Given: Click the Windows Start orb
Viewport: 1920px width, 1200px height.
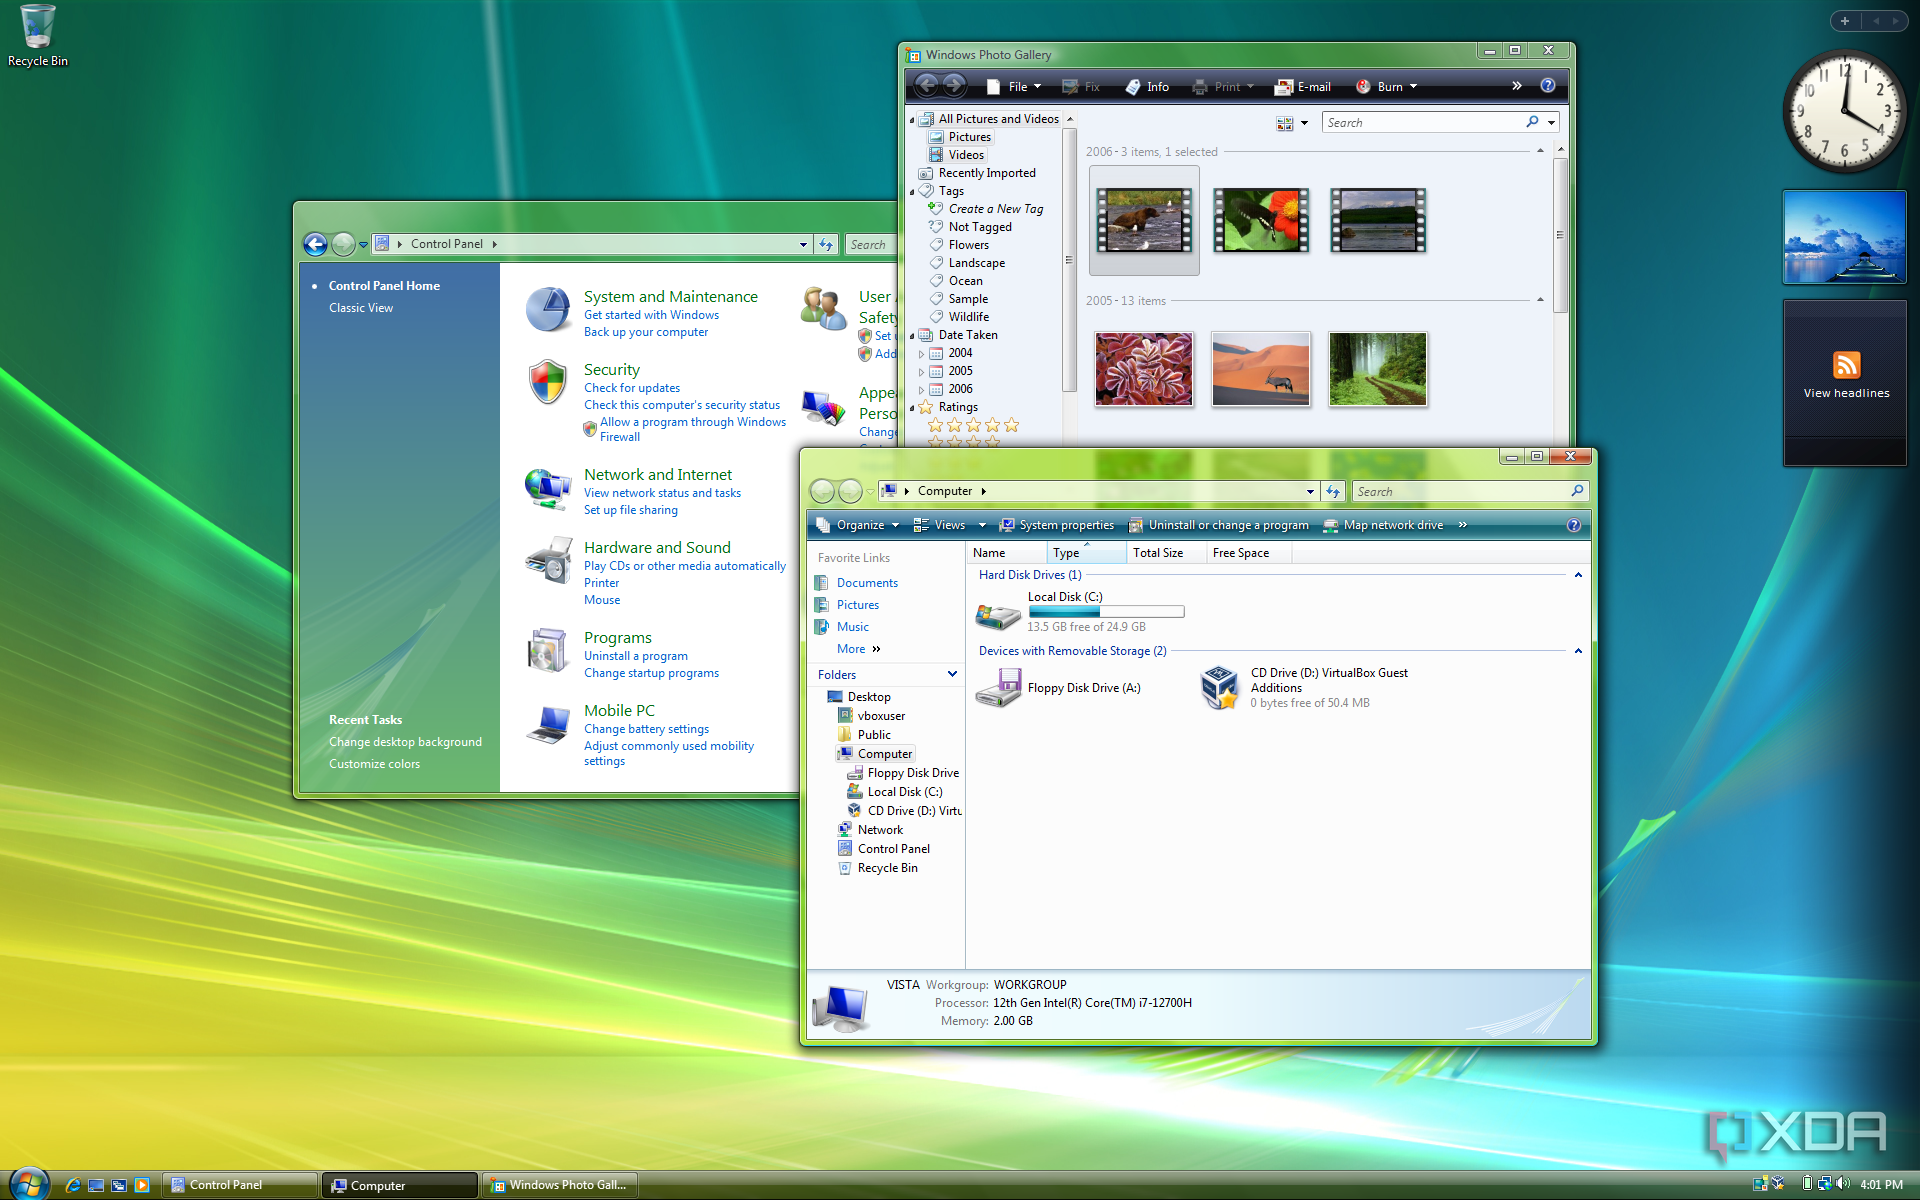Looking at the screenshot, I should tap(28, 1184).
